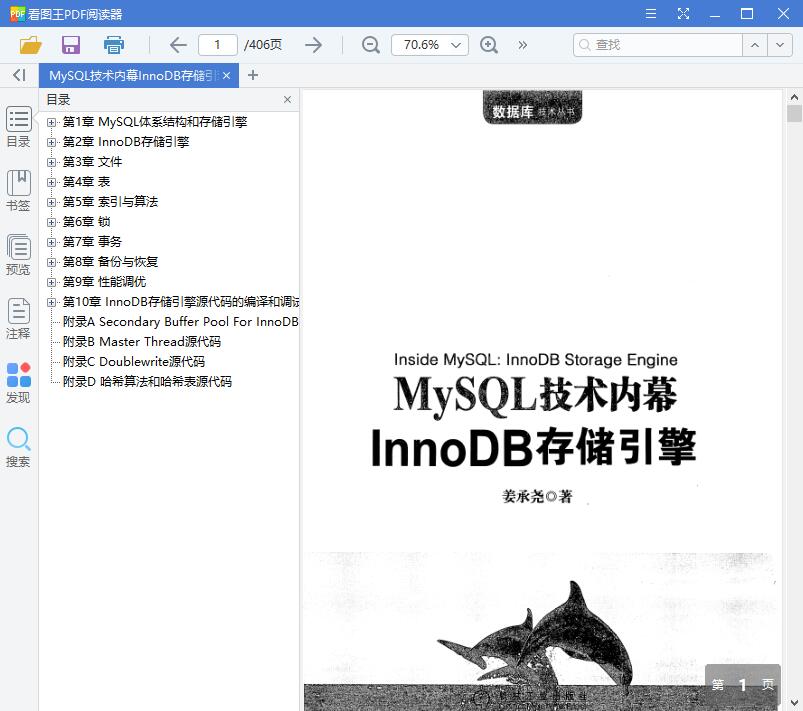Expand 第4章 表 tree node

[x=51, y=182]
